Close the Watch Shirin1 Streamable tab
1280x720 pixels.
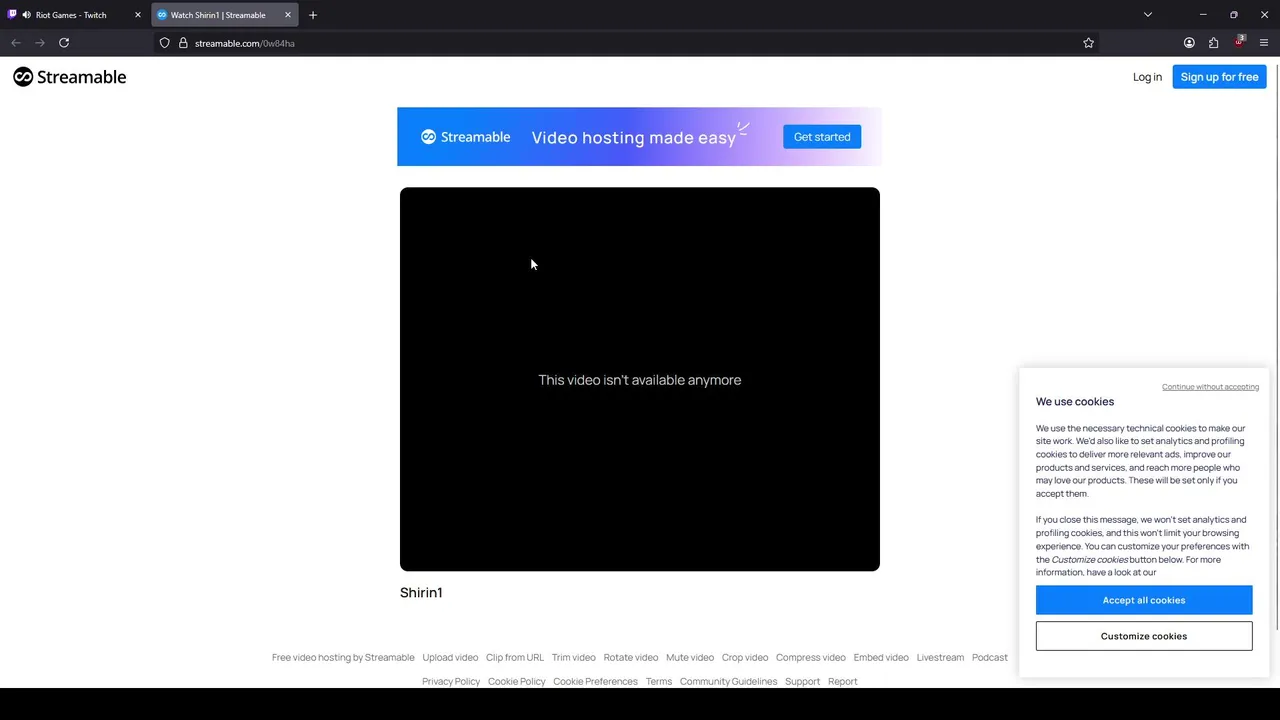pos(288,15)
